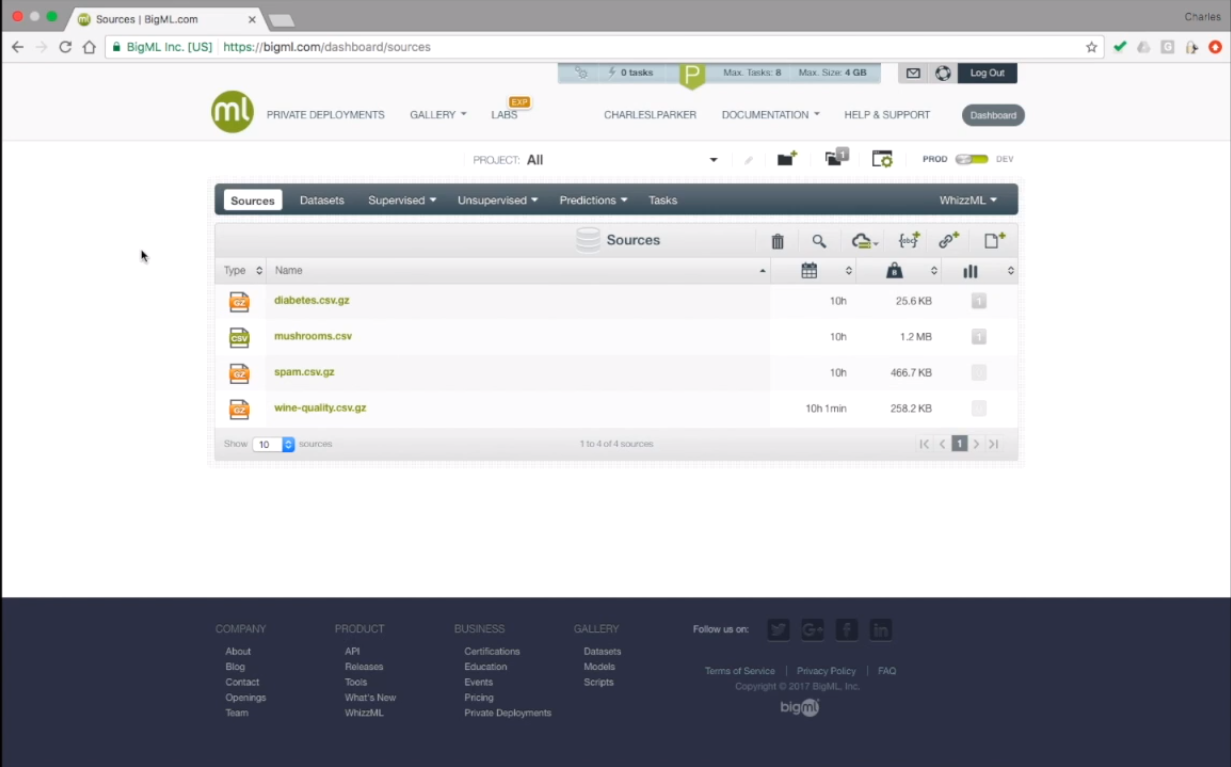Click the GZ file icon for diabetes.csv.gz
The height and width of the screenshot is (767, 1231).
(x=239, y=301)
